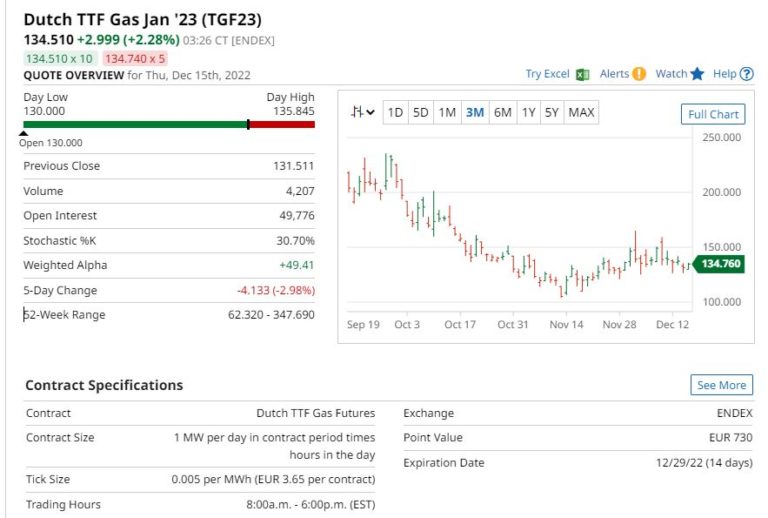Select the 1D chart period

click(x=395, y=112)
